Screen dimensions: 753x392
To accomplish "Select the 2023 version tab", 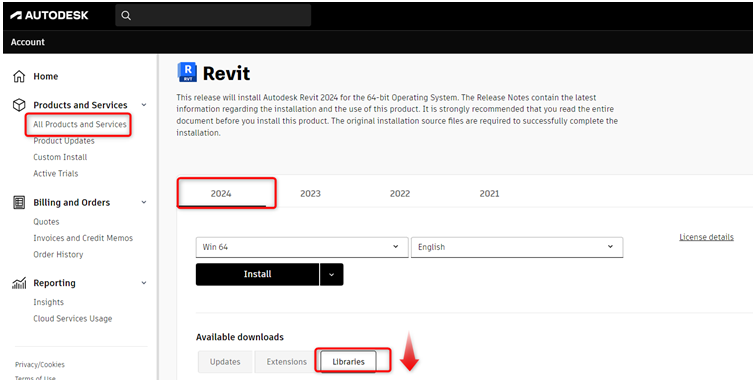I will (310, 194).
